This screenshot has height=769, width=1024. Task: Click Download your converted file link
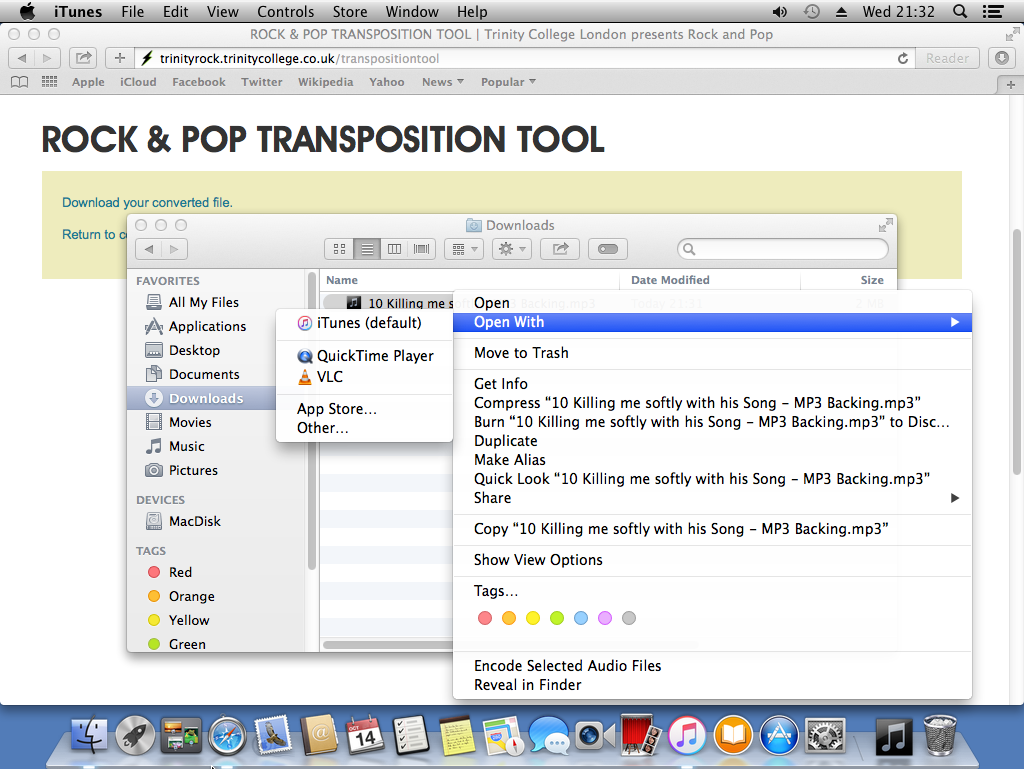pyautogui.click(x=147, y=202)
